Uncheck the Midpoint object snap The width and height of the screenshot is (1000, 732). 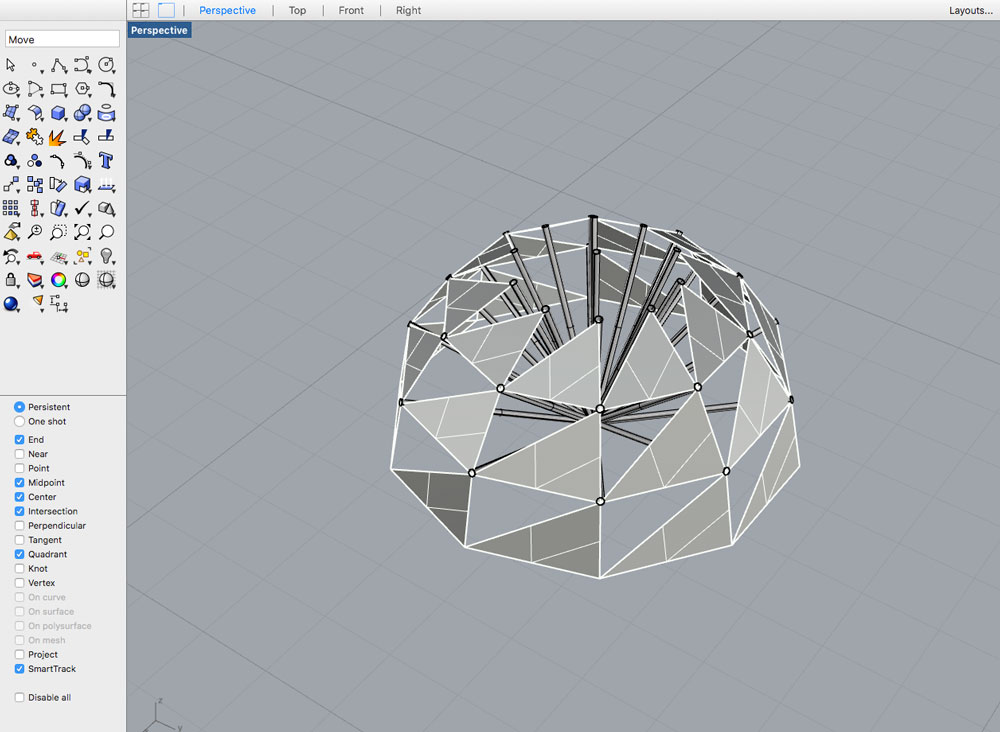click(19, 483)
